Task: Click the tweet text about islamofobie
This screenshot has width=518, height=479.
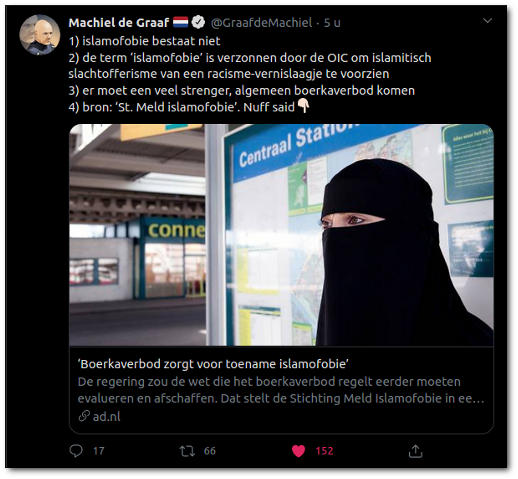Action: tap(250, 74)
